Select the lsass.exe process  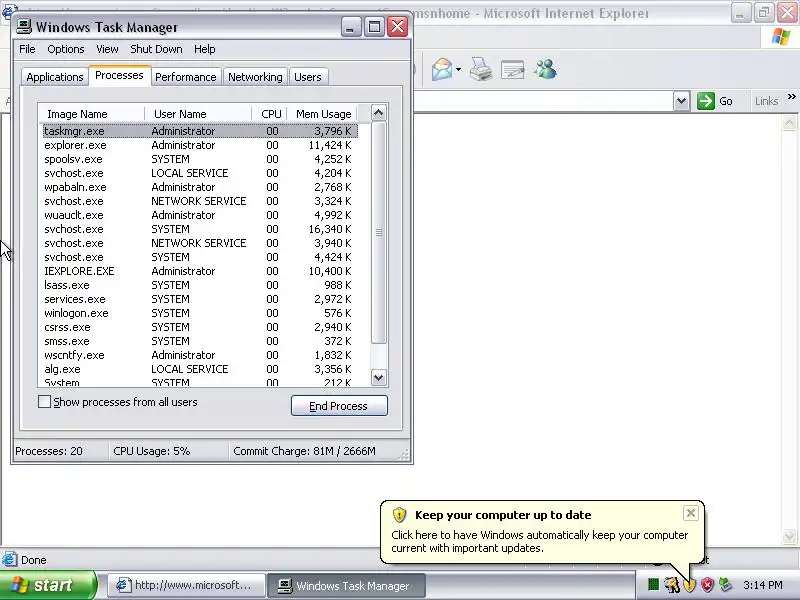tap(201, 285)
